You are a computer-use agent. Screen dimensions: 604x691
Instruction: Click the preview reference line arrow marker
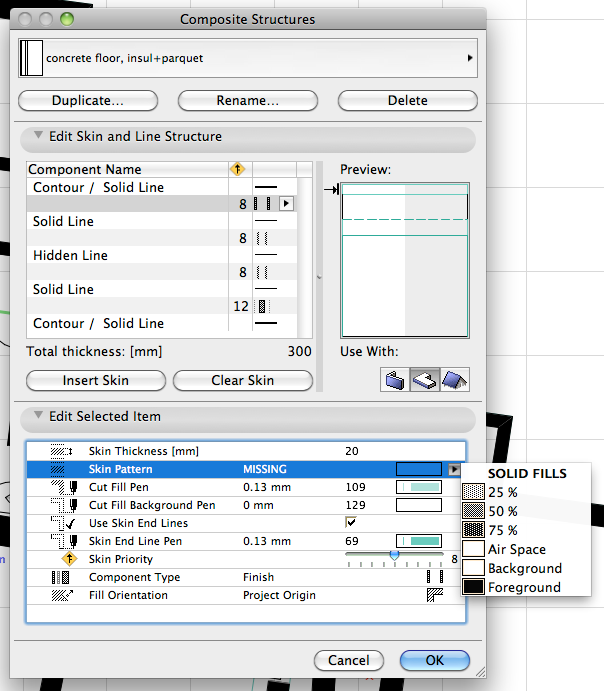[x=331, y=189]
